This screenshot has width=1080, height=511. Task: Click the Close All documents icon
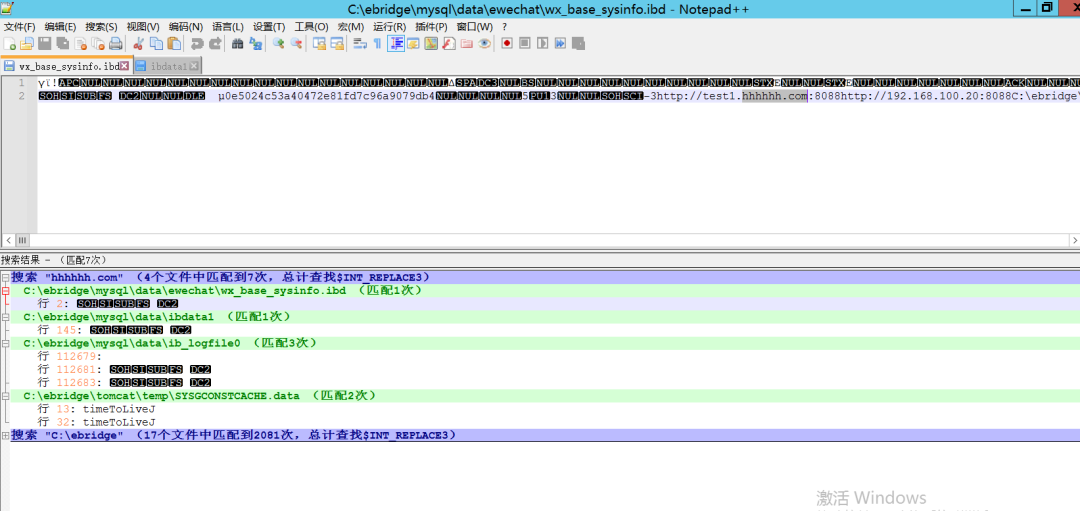[98, 43]
